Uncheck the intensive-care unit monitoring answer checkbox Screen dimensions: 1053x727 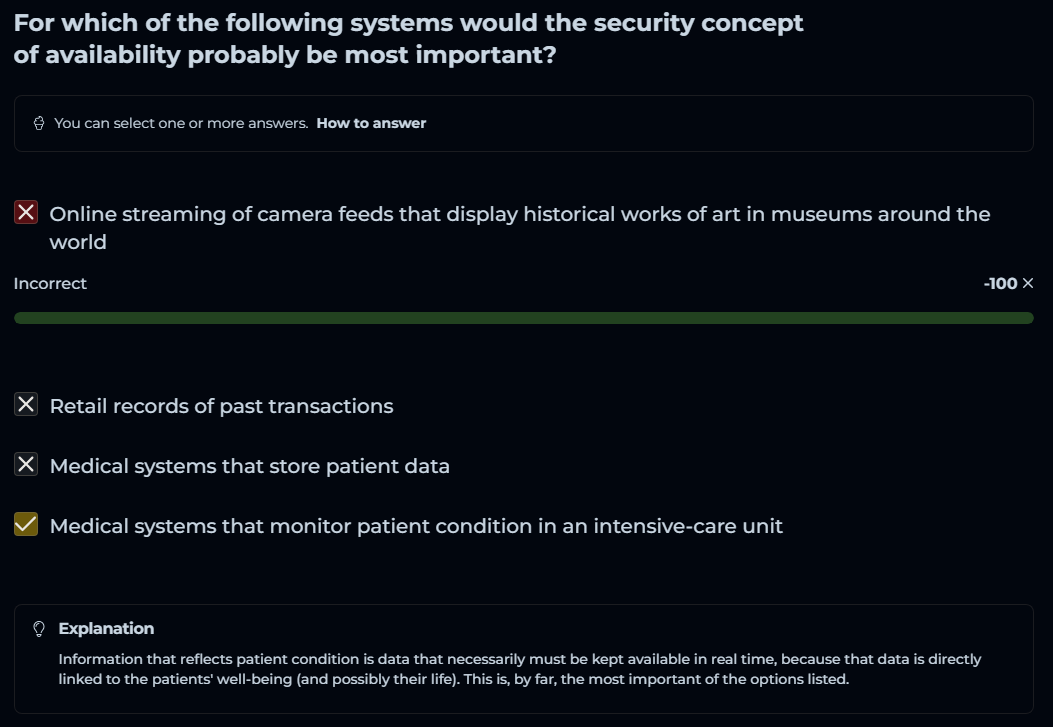(27, 525)
